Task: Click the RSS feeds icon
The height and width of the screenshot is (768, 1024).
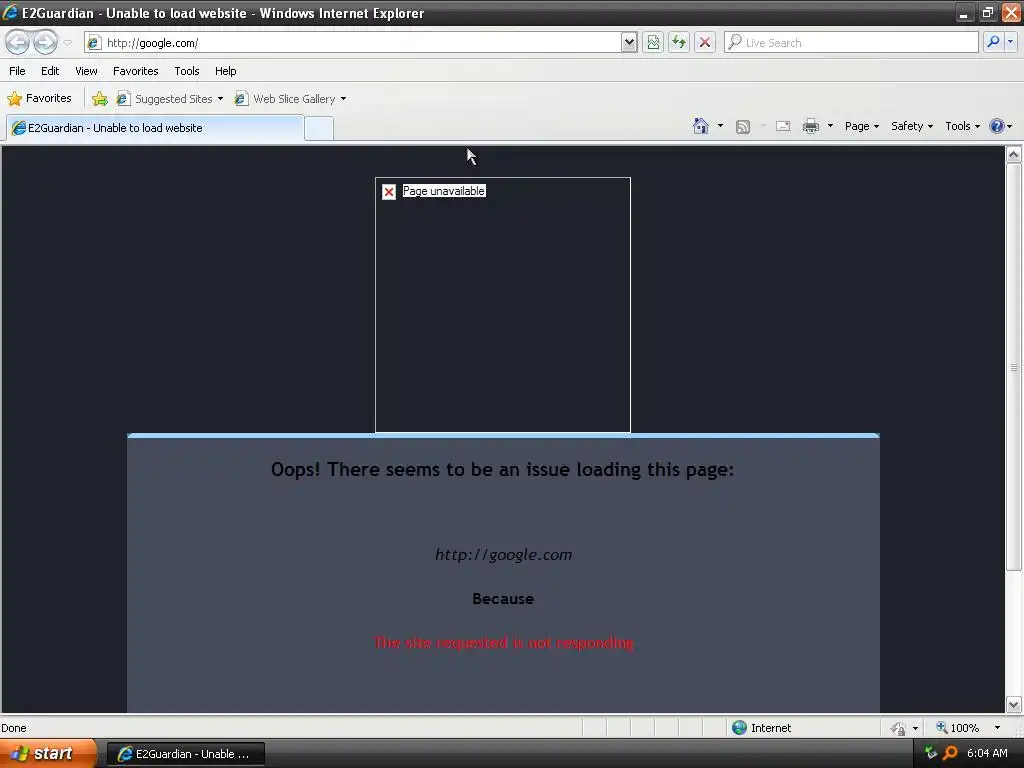Action: (x=743, y=127)
